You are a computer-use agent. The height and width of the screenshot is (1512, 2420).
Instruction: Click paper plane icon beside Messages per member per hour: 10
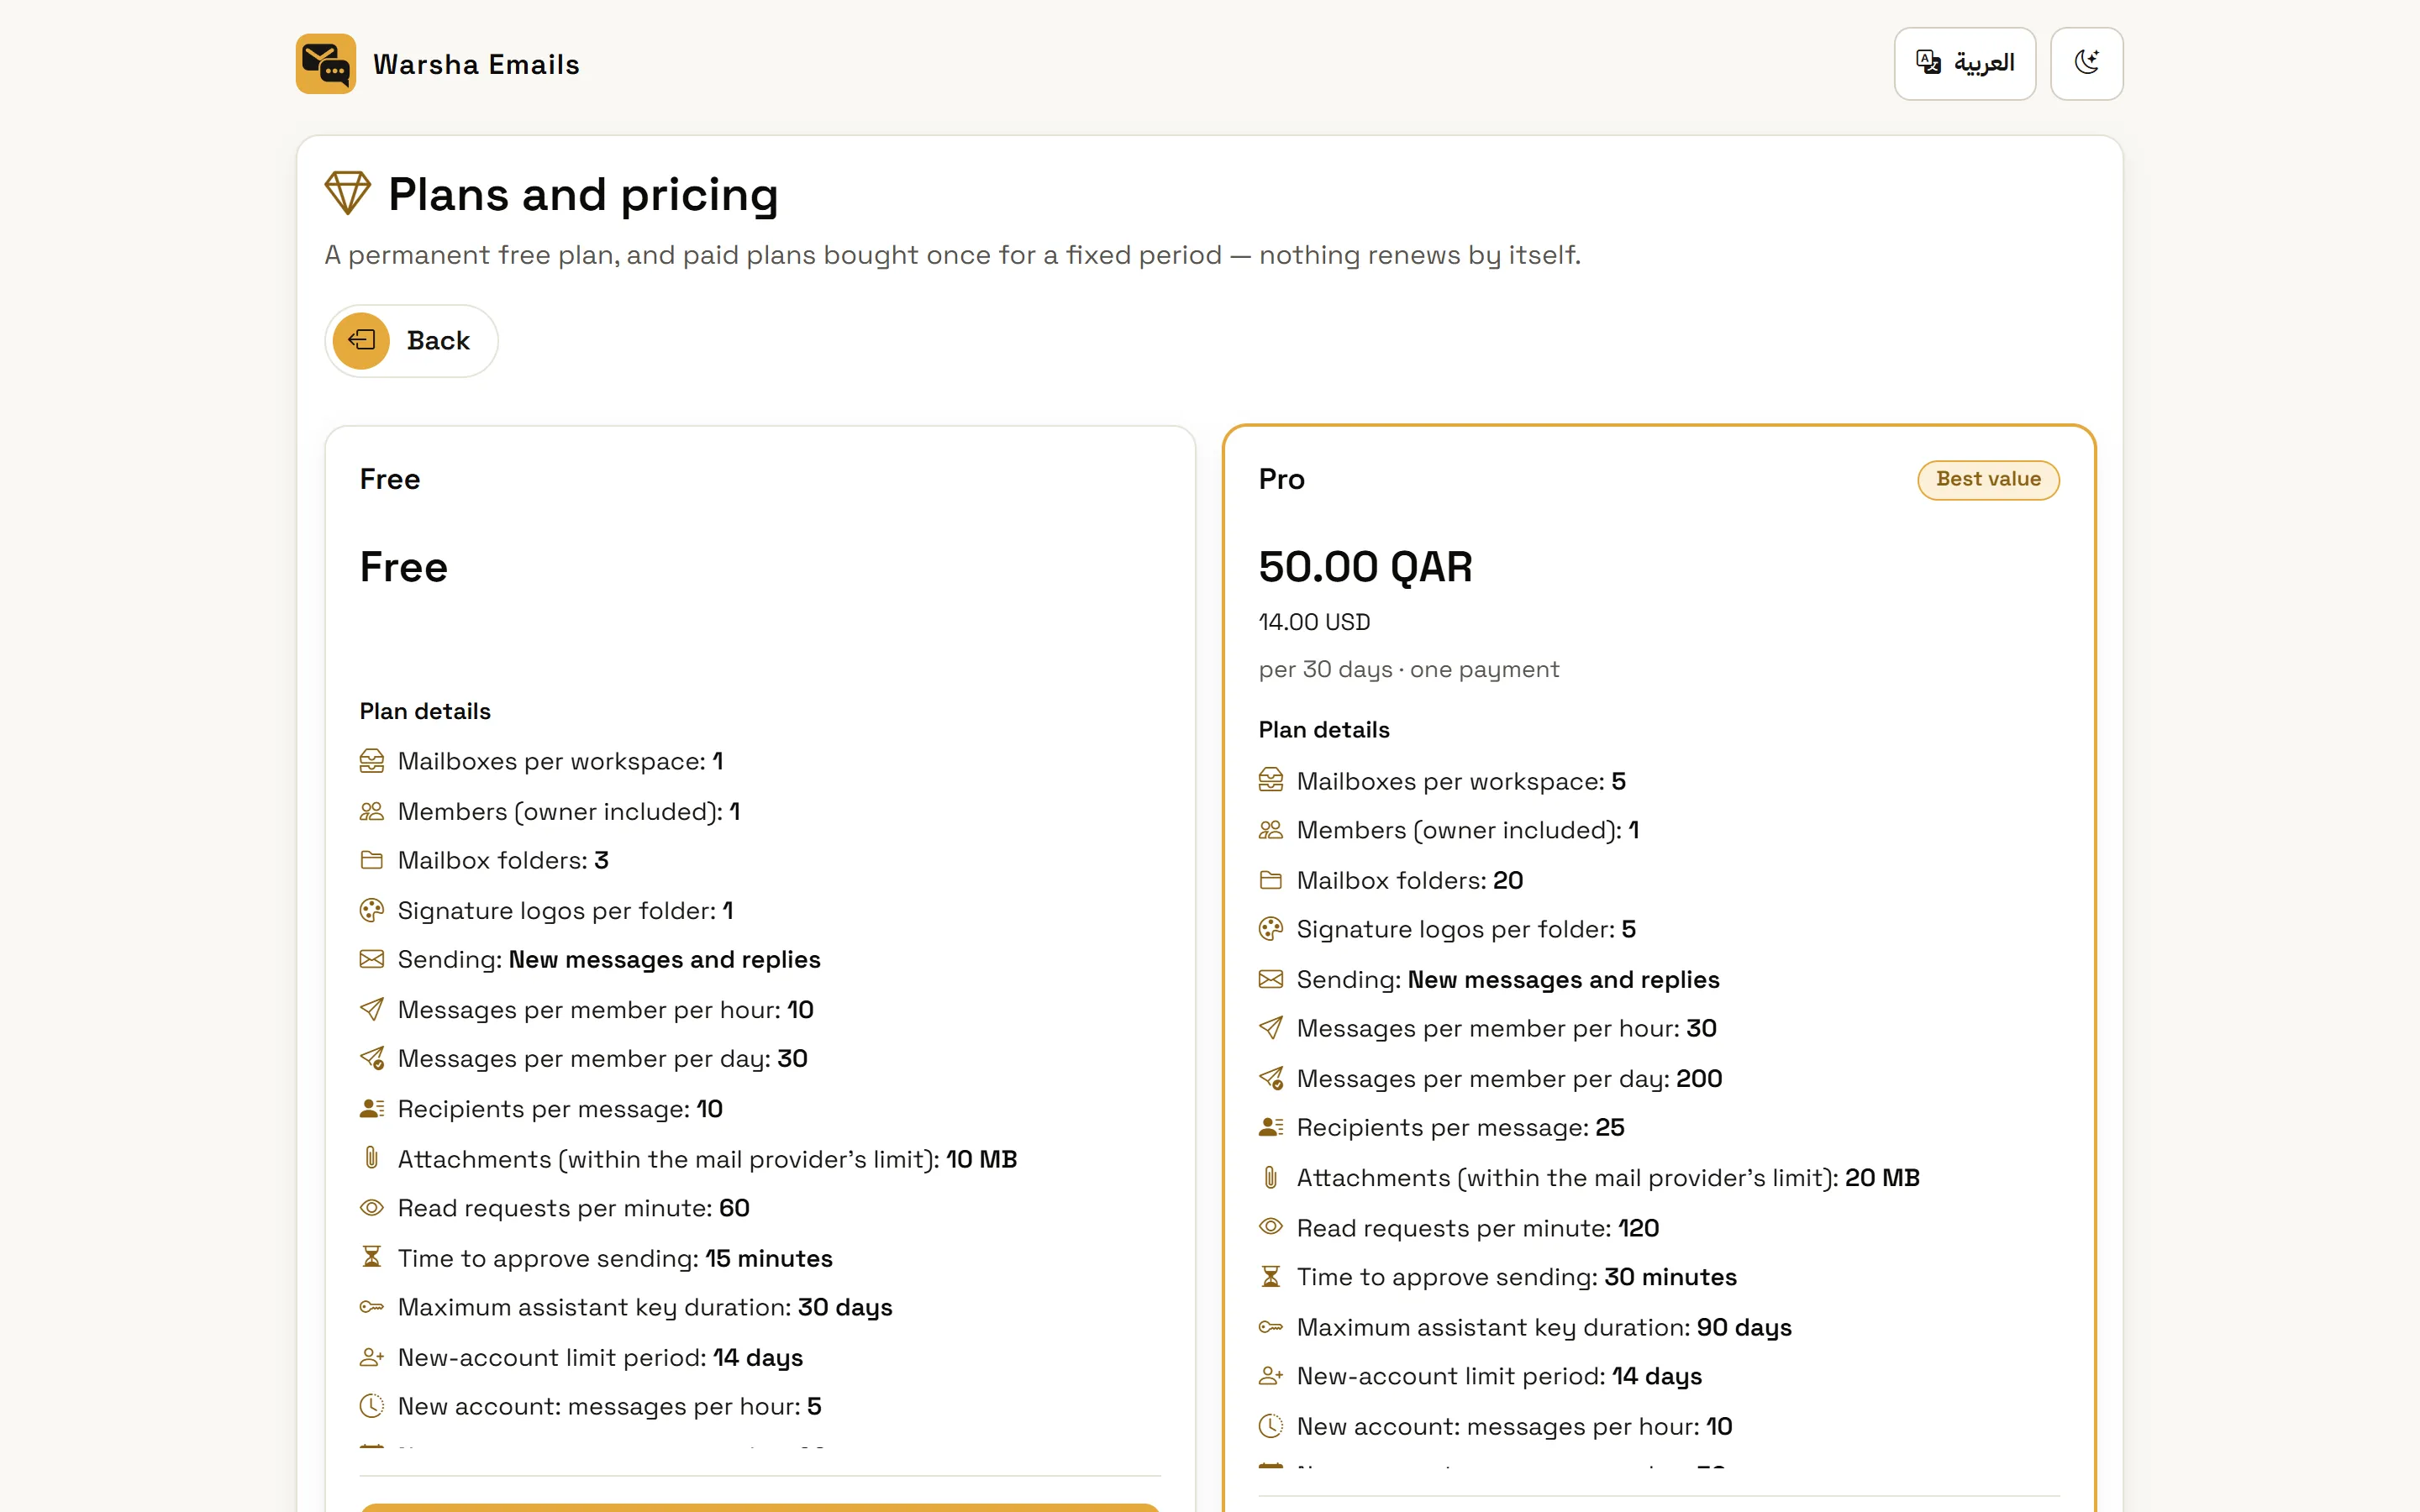coord(371,1009)
